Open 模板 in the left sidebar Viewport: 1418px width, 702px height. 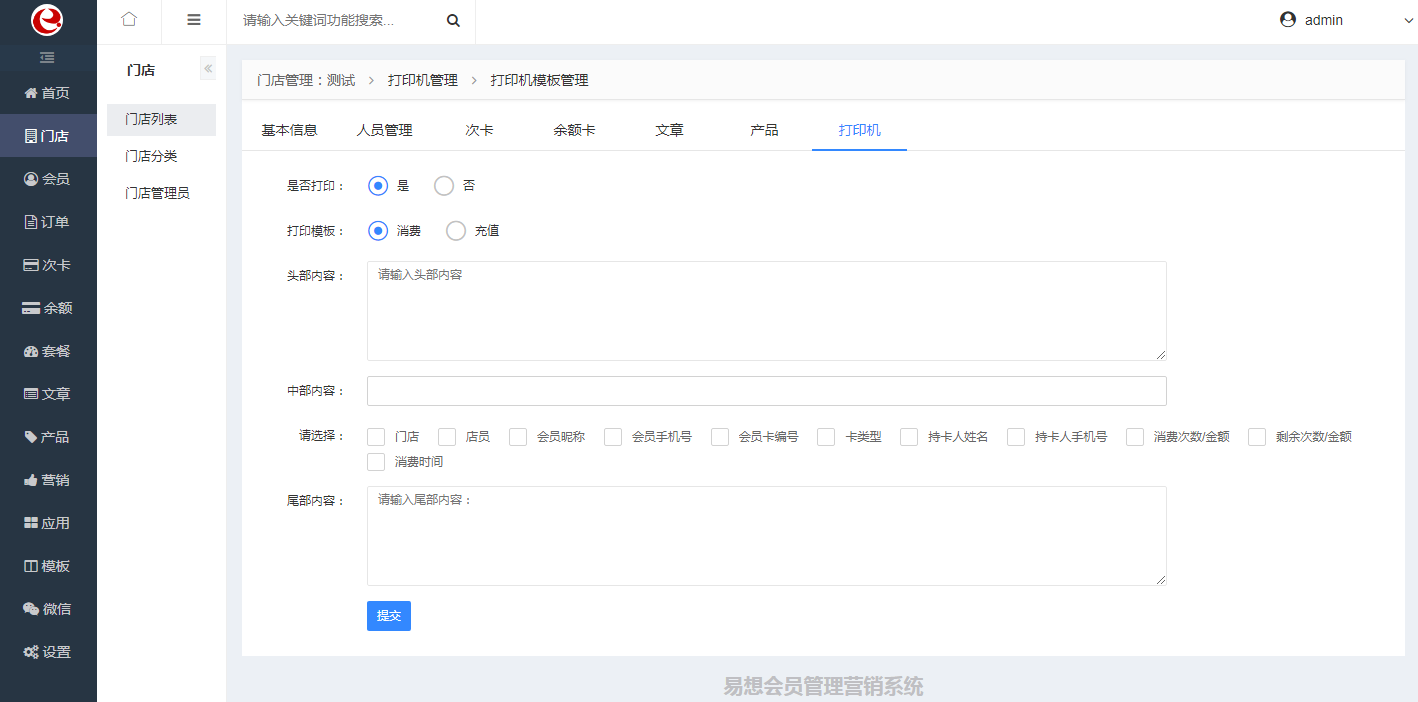coord(48,566)
